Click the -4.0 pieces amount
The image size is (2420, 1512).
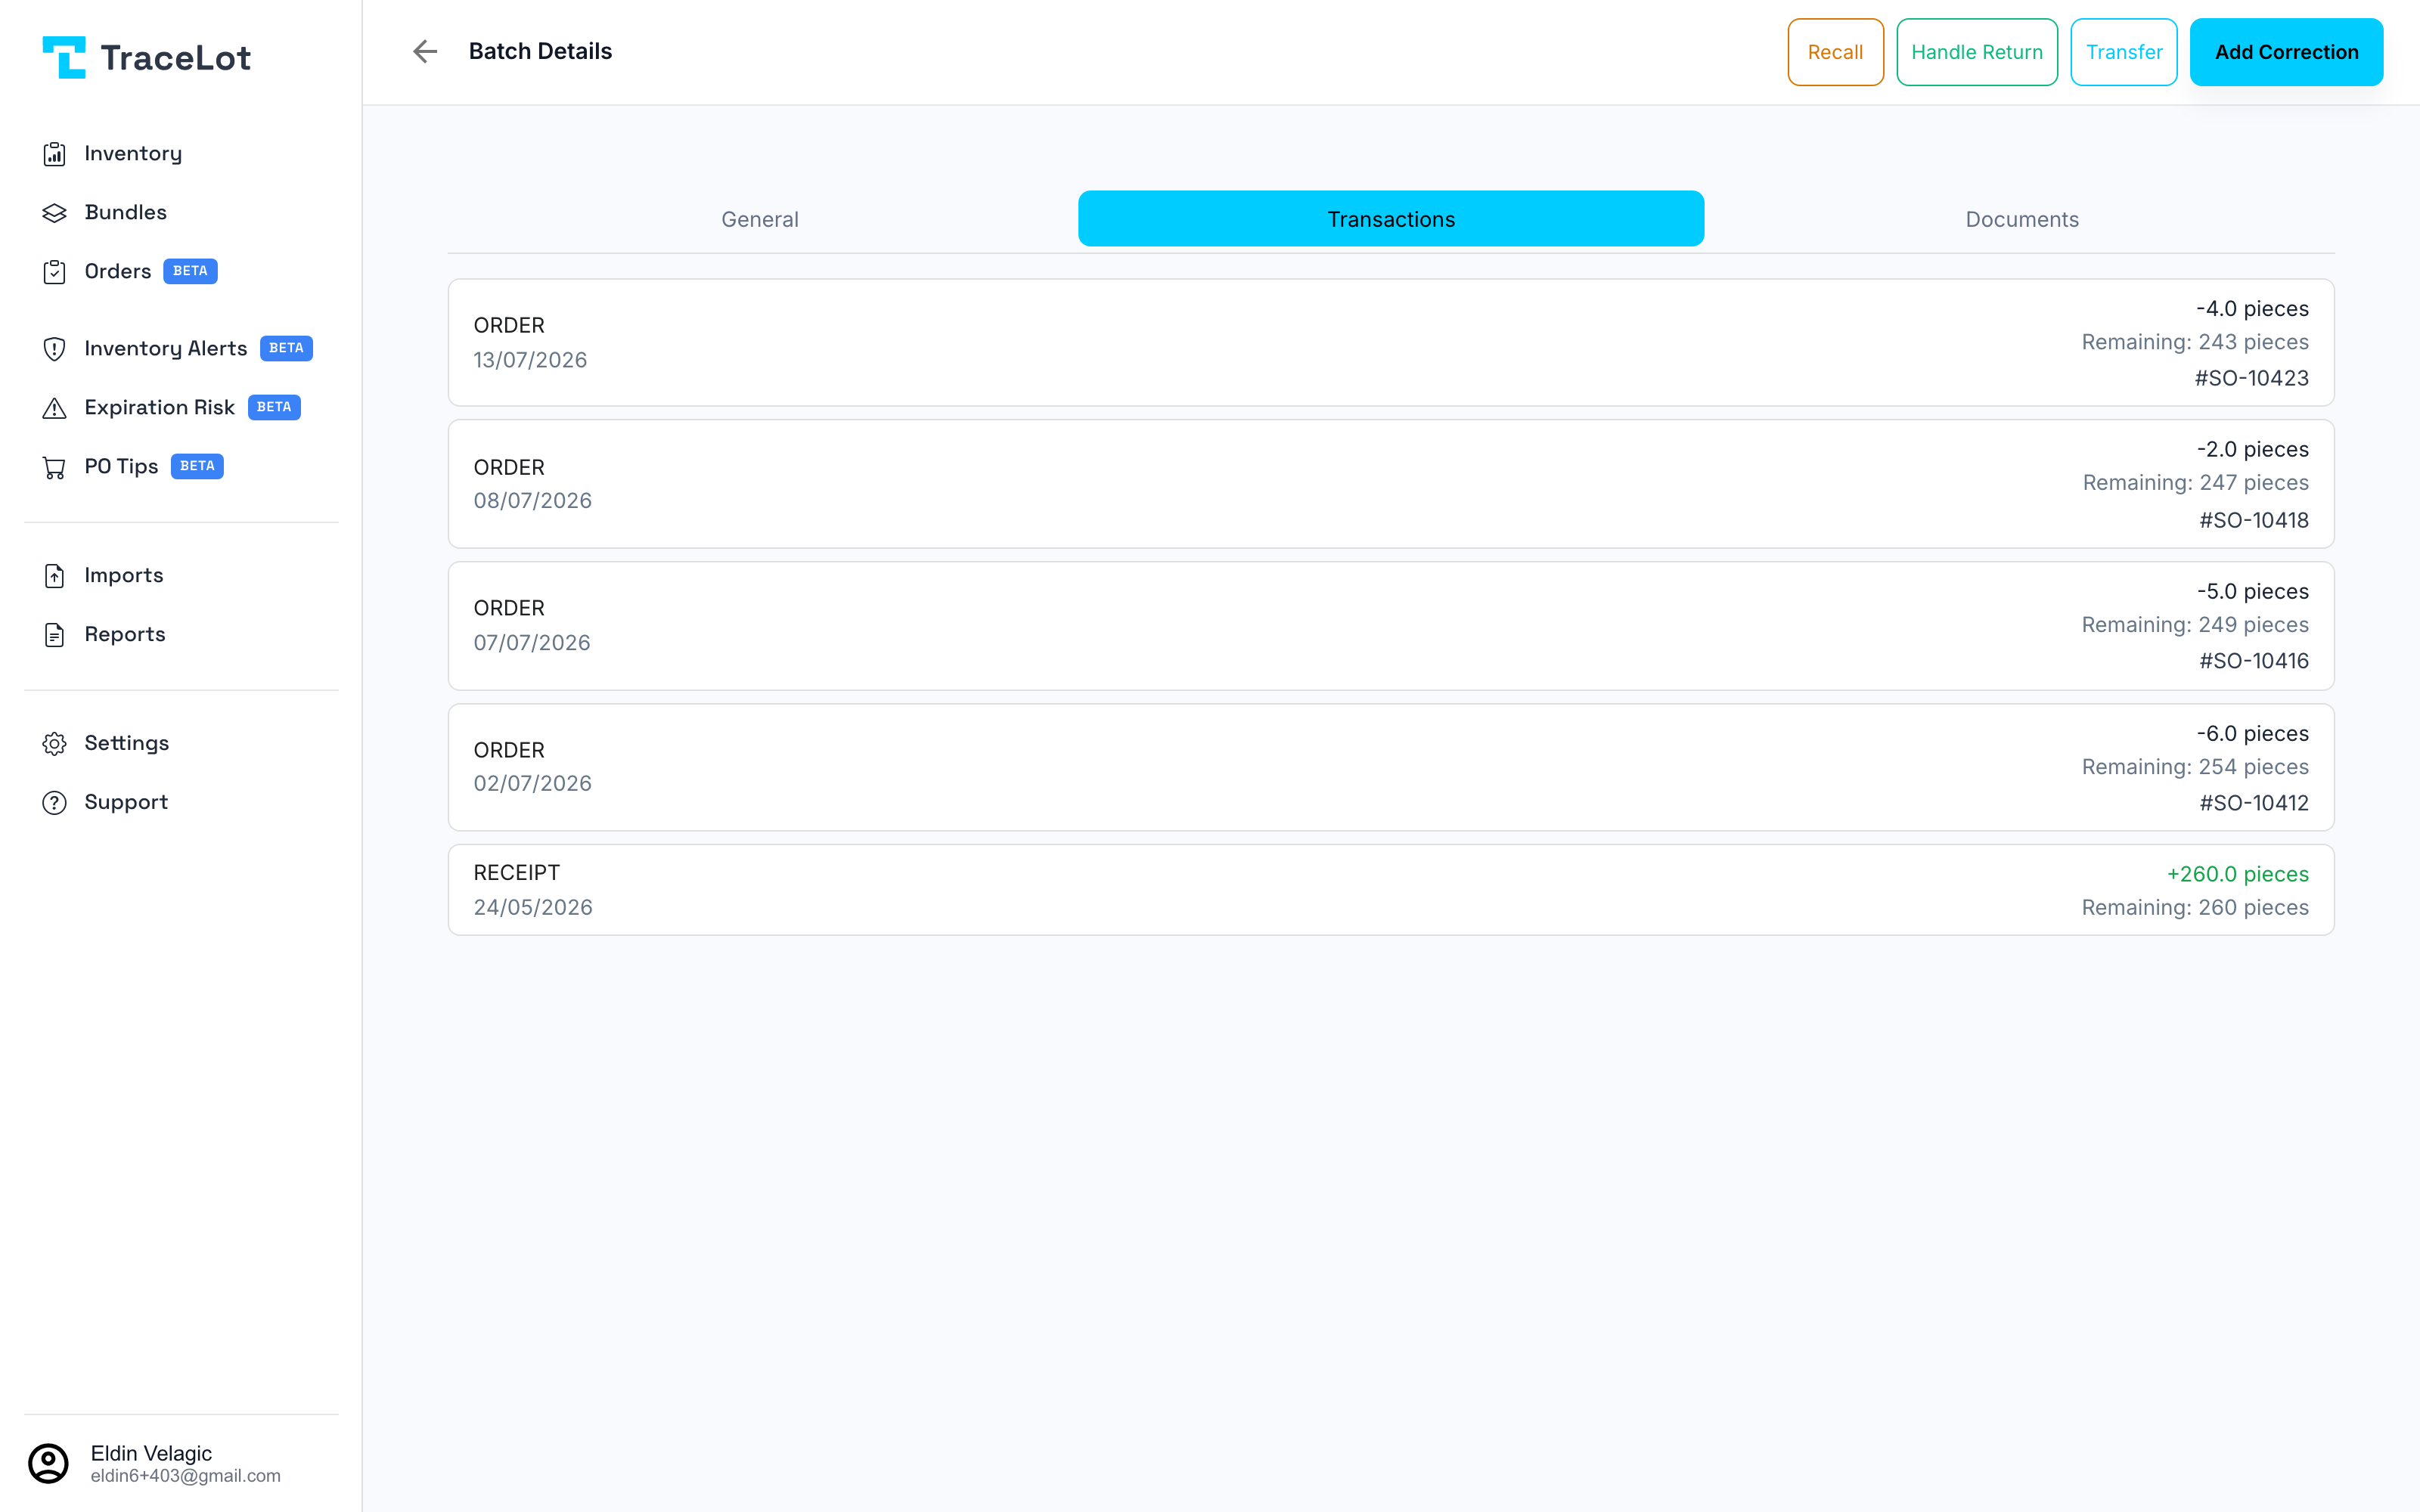[2252, 310]
